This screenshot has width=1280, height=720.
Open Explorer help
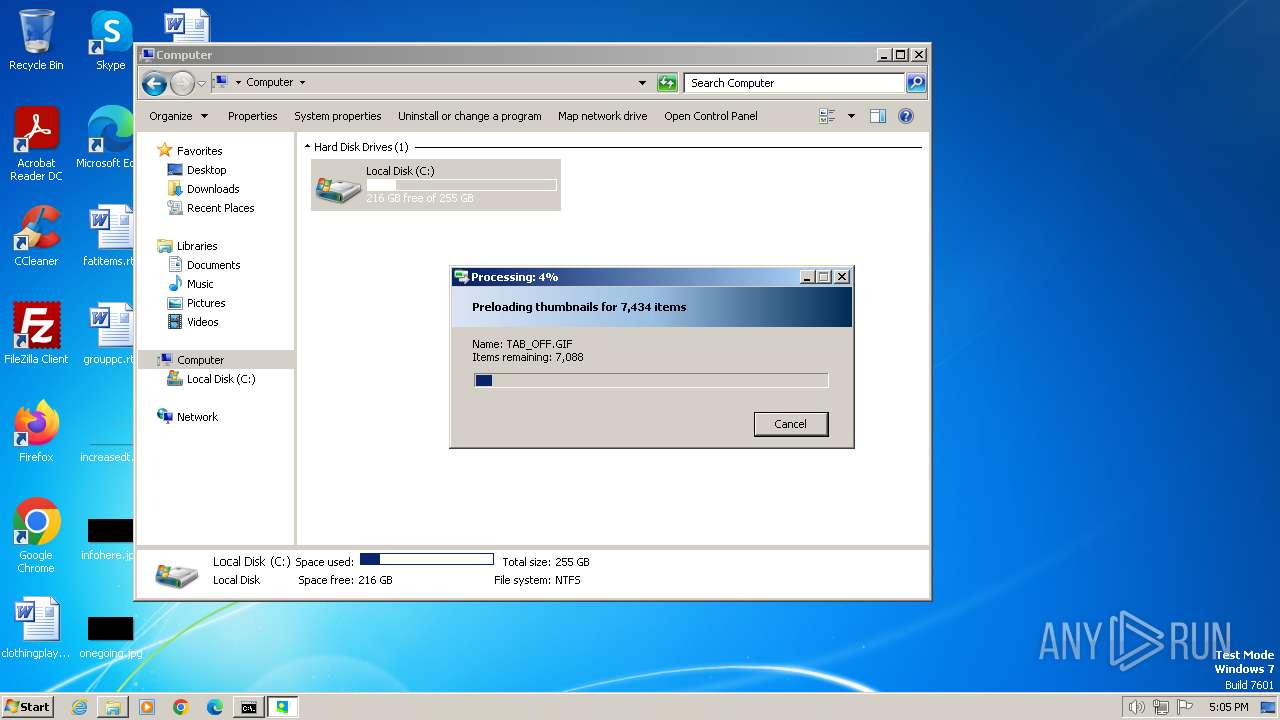tap(906, 116)
